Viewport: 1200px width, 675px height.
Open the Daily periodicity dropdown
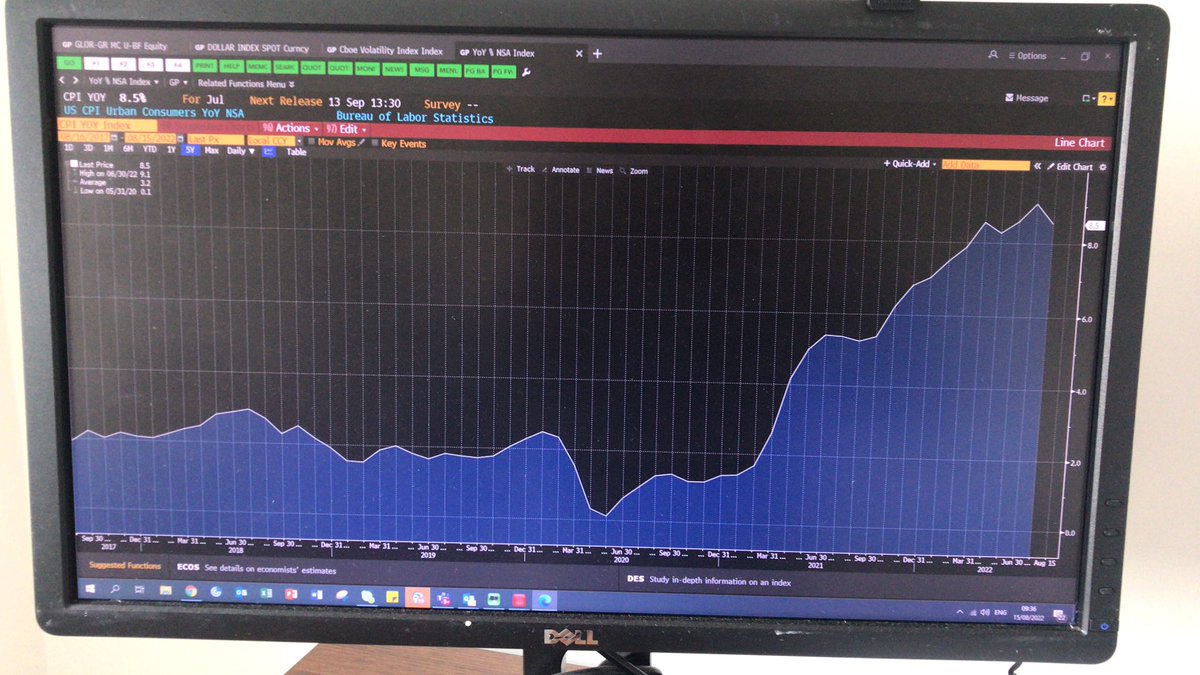pyautogui.click(x=240, y=151)
